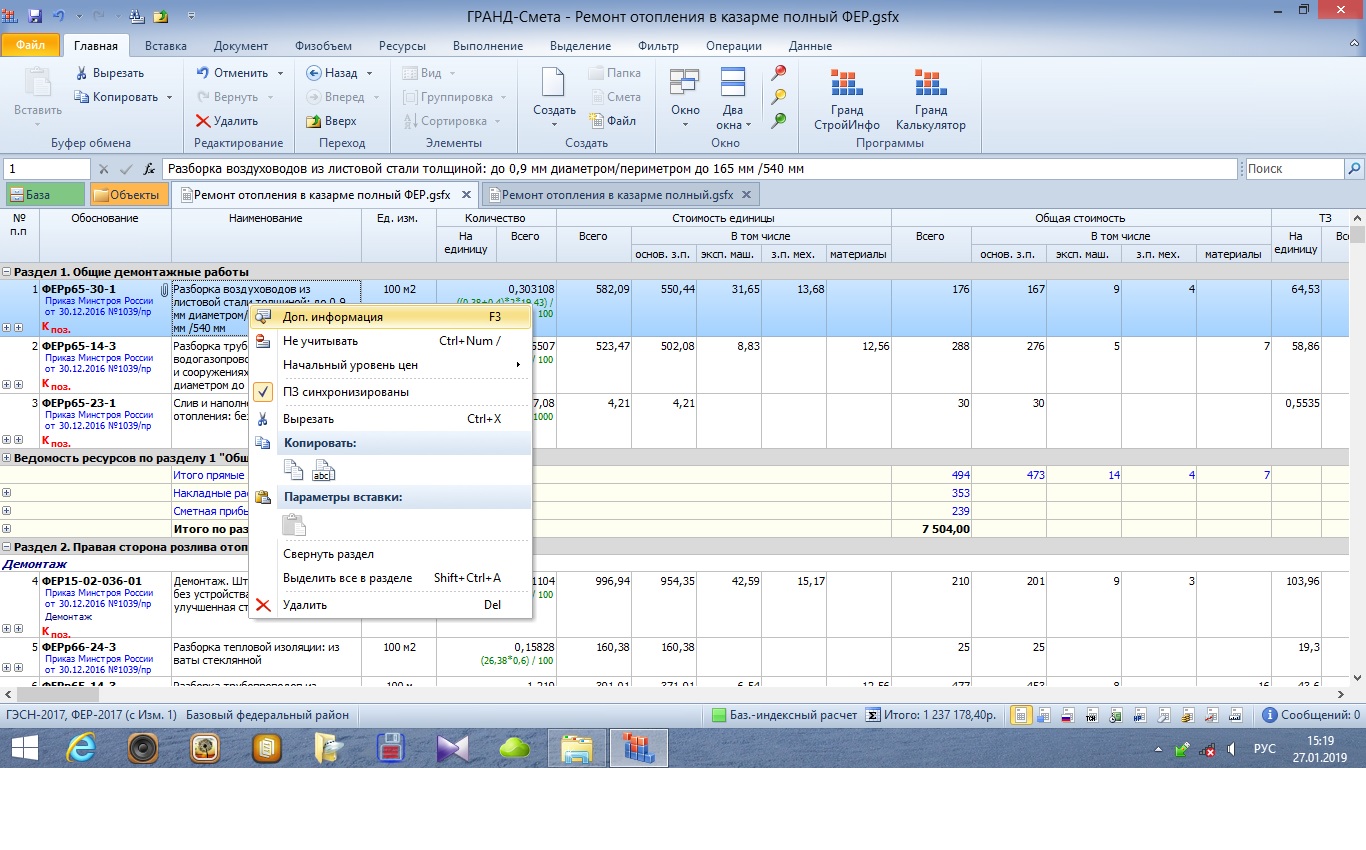Collapse Раздел 1 Общие демонтажные работы
1366x850 pixels.
pyautogui.click(x=7, y=272)
